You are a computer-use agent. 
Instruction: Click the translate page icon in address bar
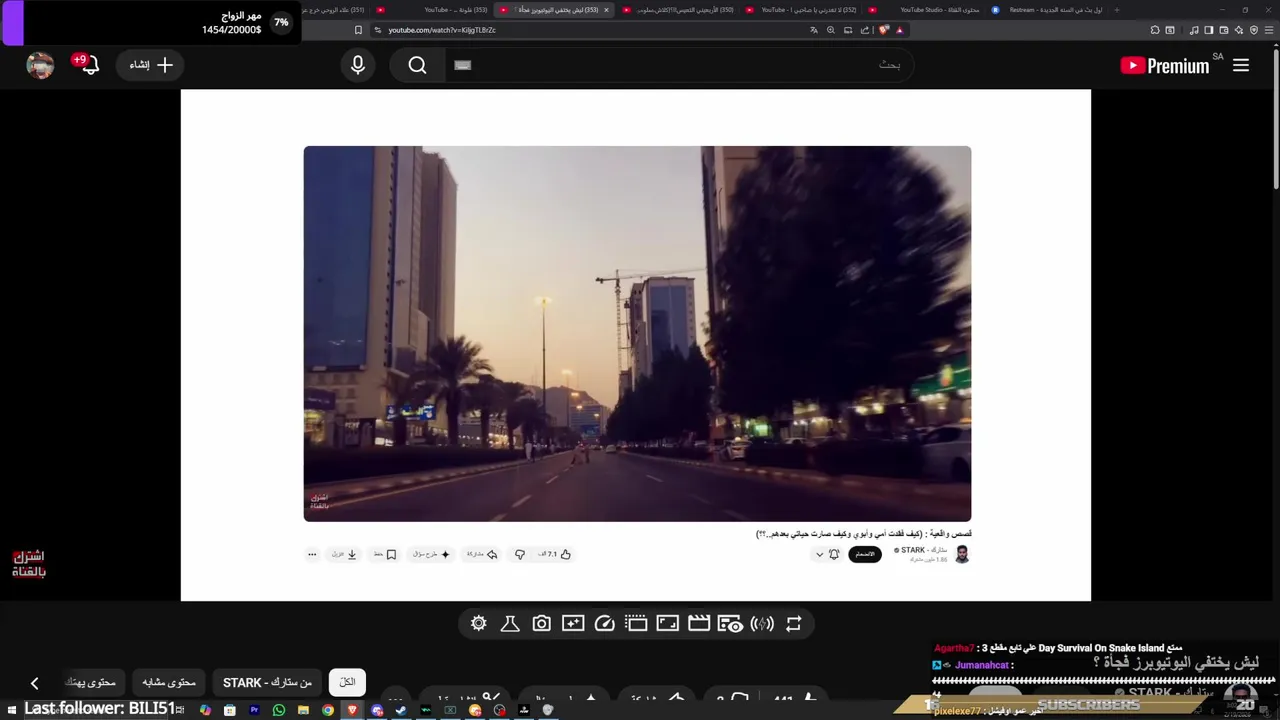814,30
